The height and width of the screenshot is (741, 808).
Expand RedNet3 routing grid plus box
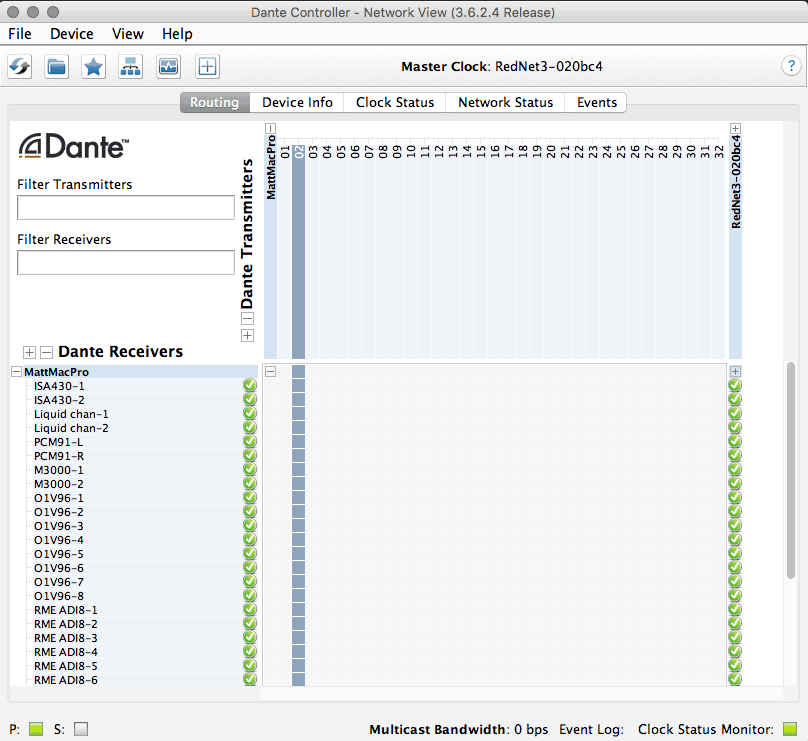[x=735, y=372]
